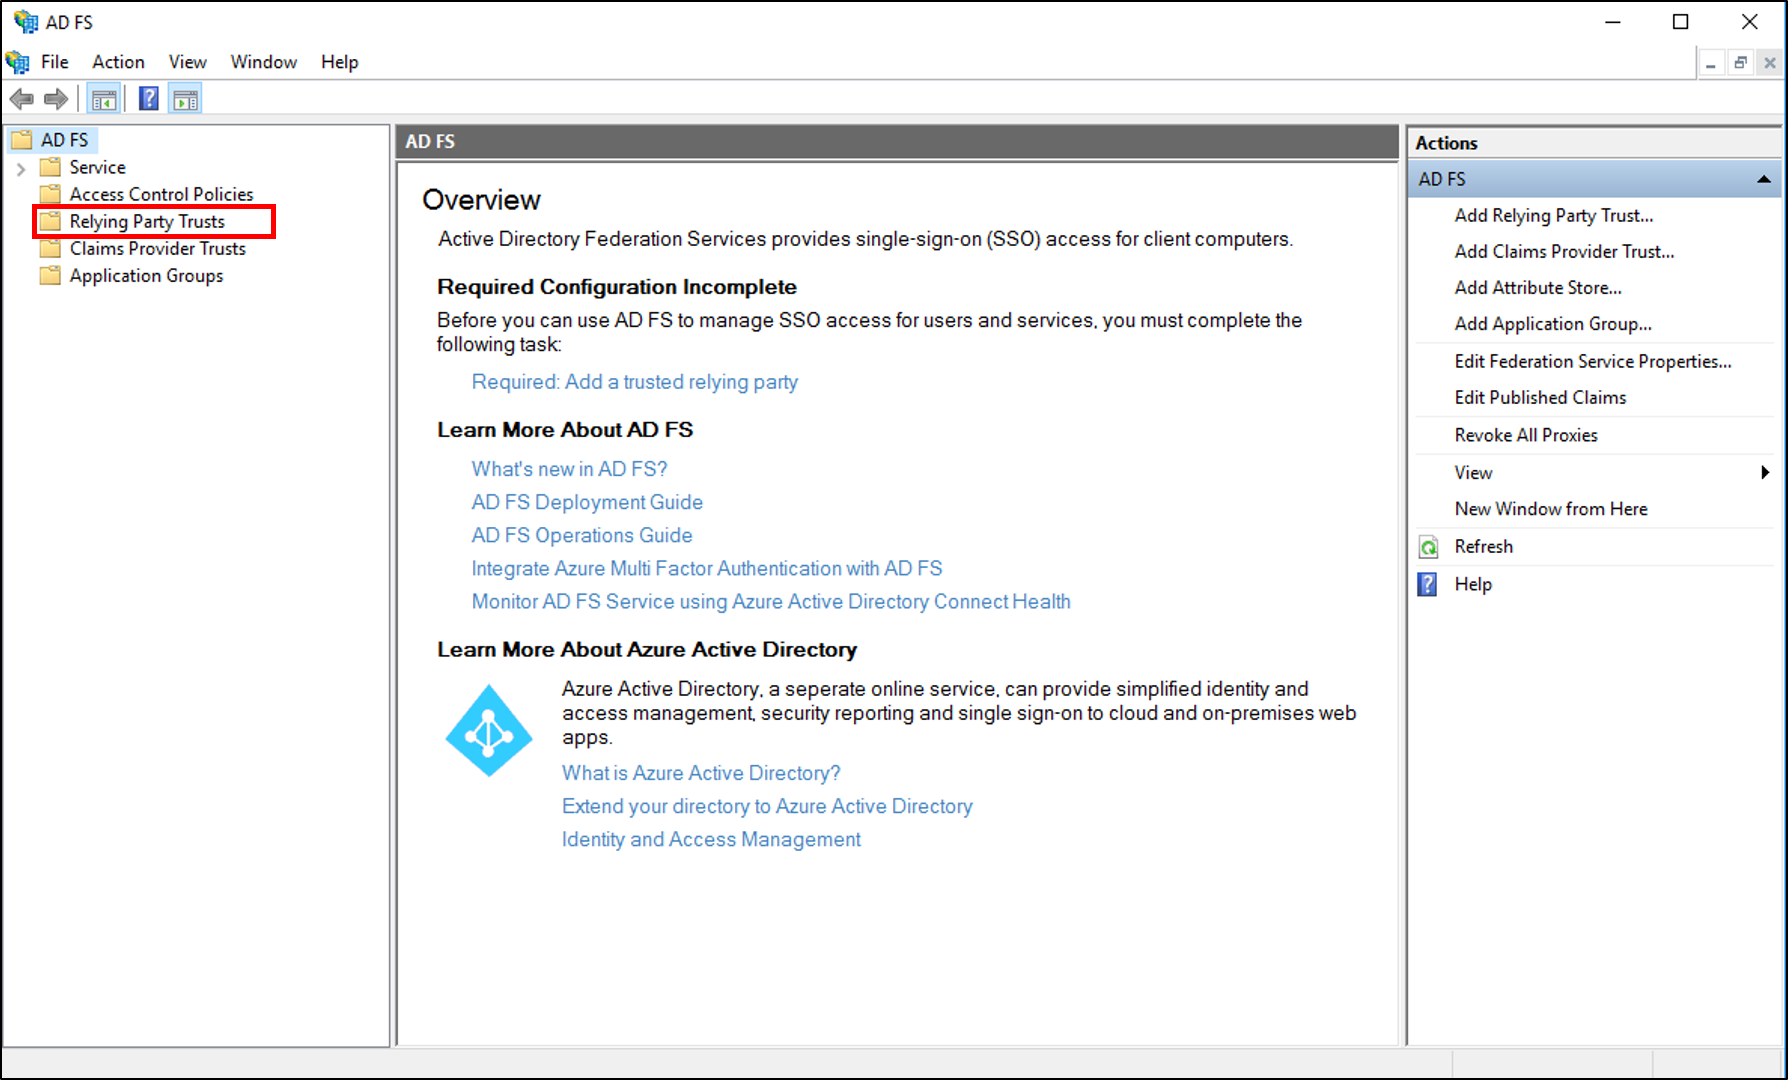Click the Back arrow in the toolbar
The width and height of the screenshot is (1788, 1080).
point(21,99)
